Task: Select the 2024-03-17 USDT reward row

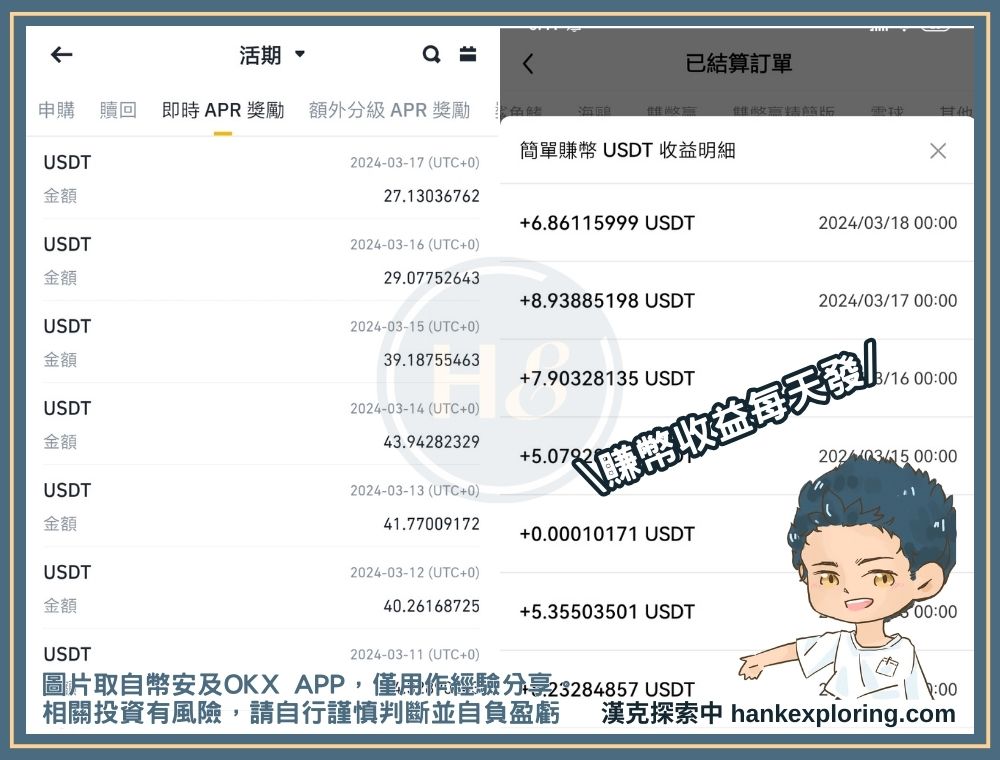Action: tap(261, 179)
